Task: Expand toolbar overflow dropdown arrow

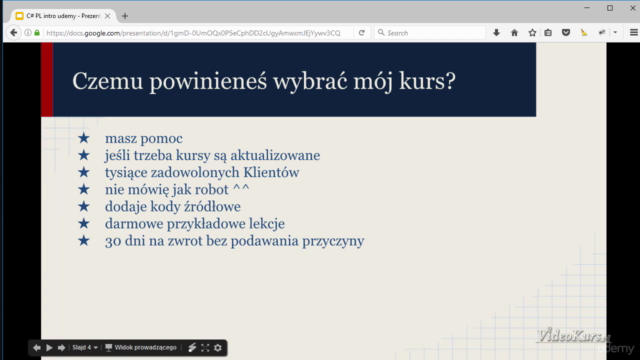Action: [x=615, y=33]
